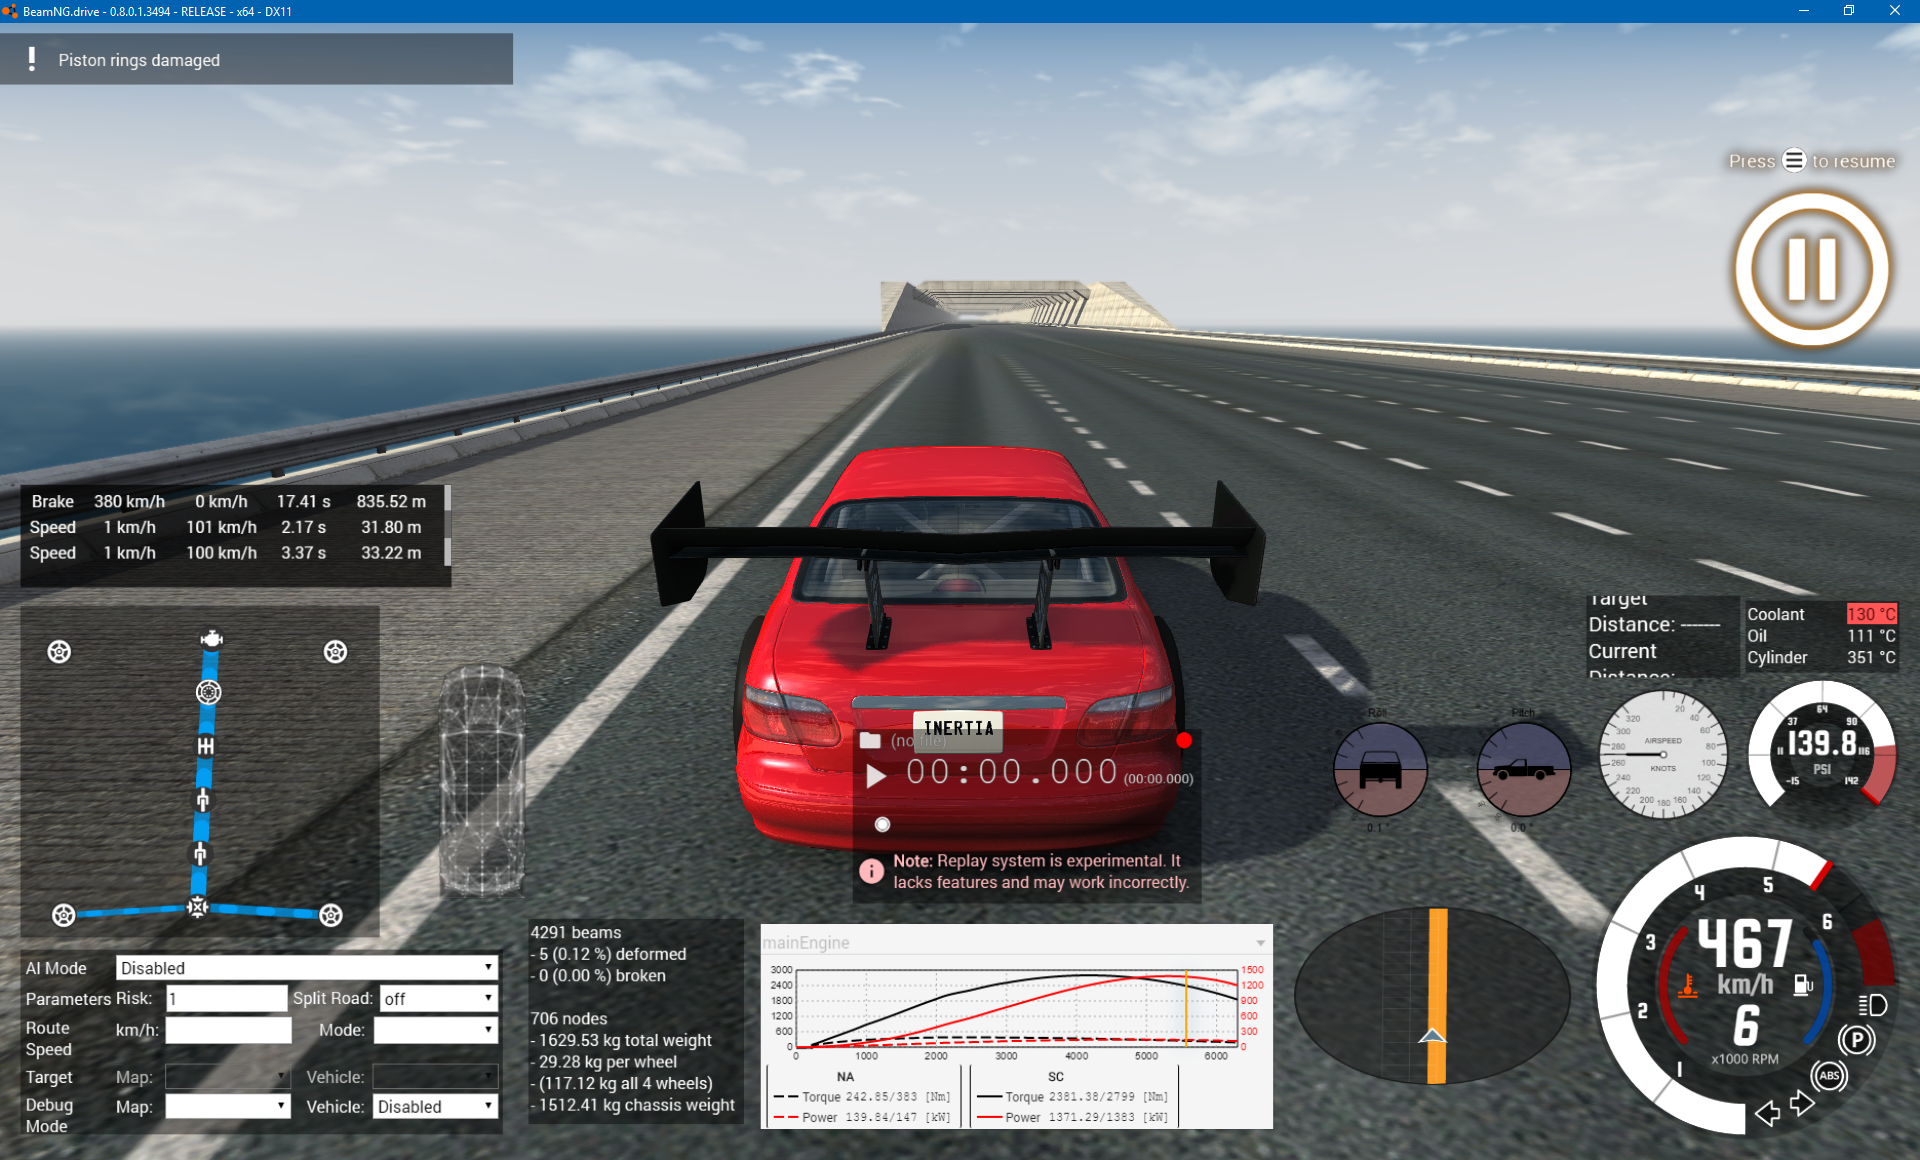Click the ABS indicator icon
This screenshot has width=1920, height=1160.
[x=1829, y=1076]
